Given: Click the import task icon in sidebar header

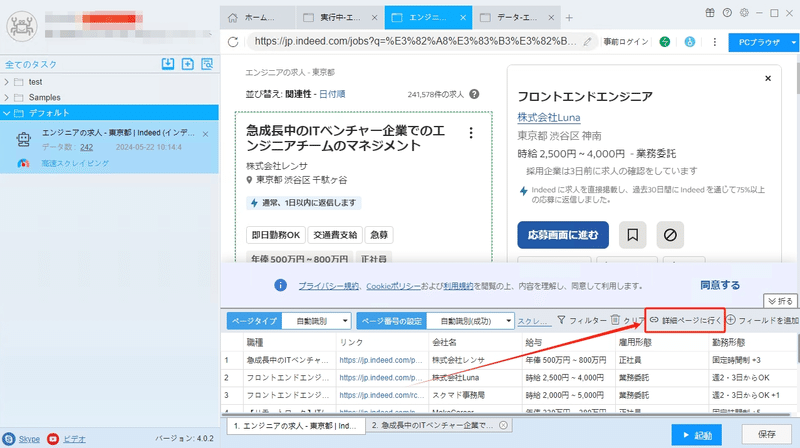Looking at the screenshot, I should coord(168,64).
